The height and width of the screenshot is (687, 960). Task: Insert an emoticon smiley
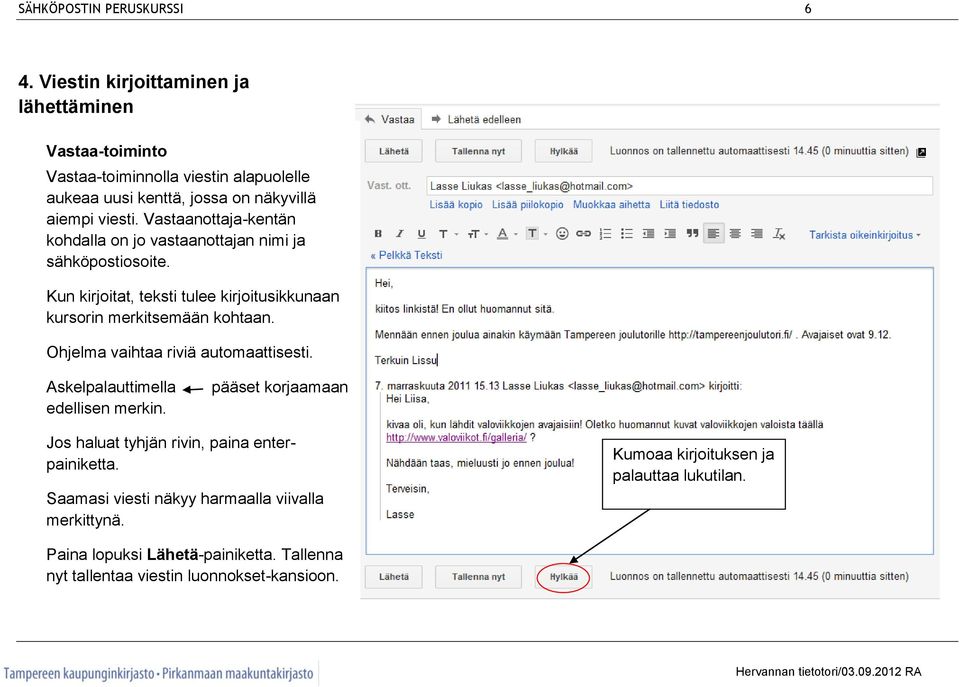(x=562, y=234)
